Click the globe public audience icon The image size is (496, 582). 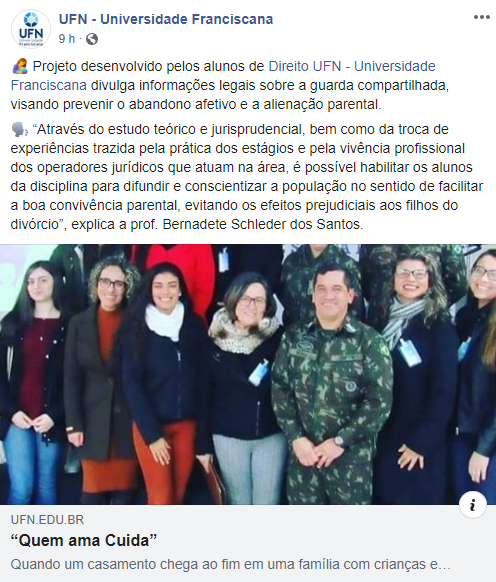(92, 39)
